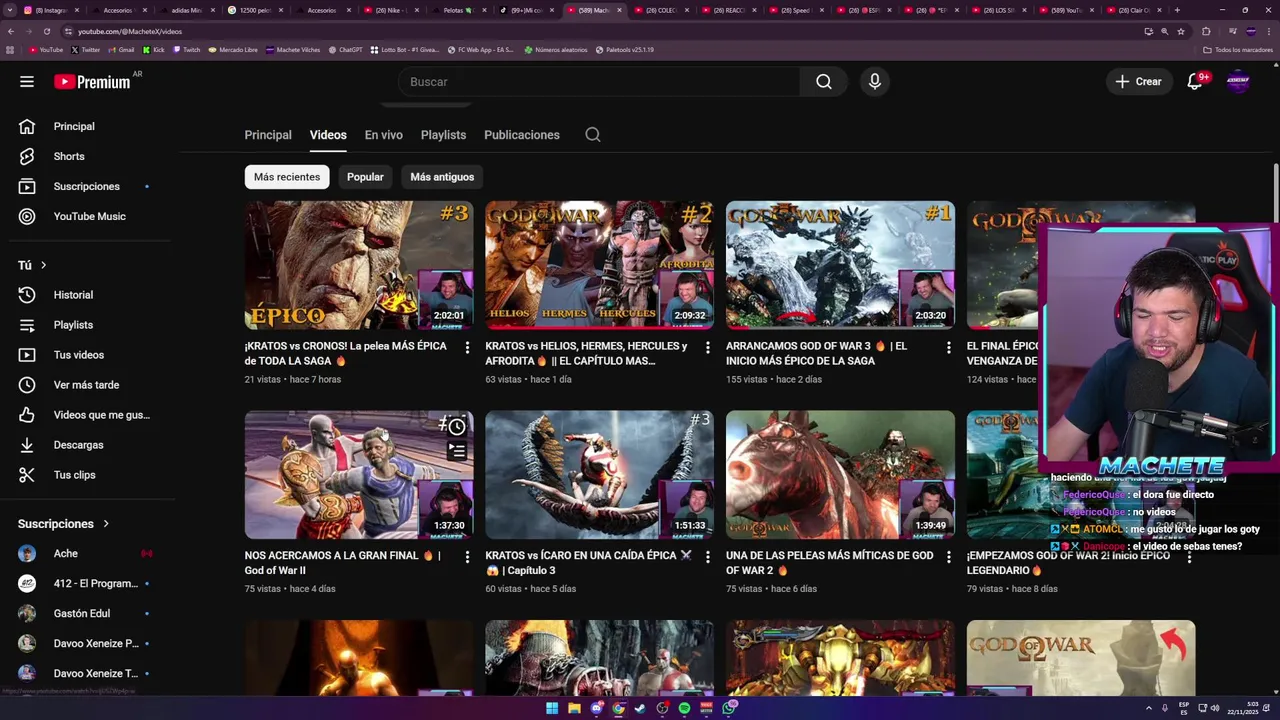The image size is (1280, 720).
Task: Show hidden system tray icons
Action: tap(1149, 708)
